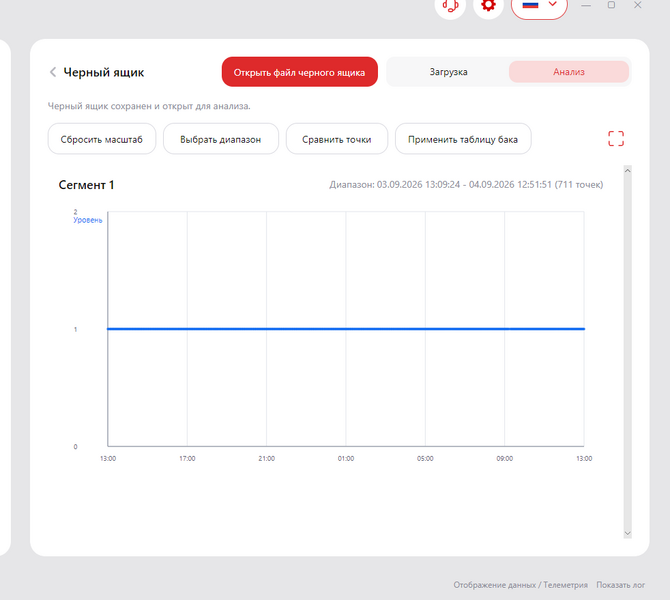Go back using the arrow beside Черный ящик
Screen dimensions: 670x600
tap(53, 72)
